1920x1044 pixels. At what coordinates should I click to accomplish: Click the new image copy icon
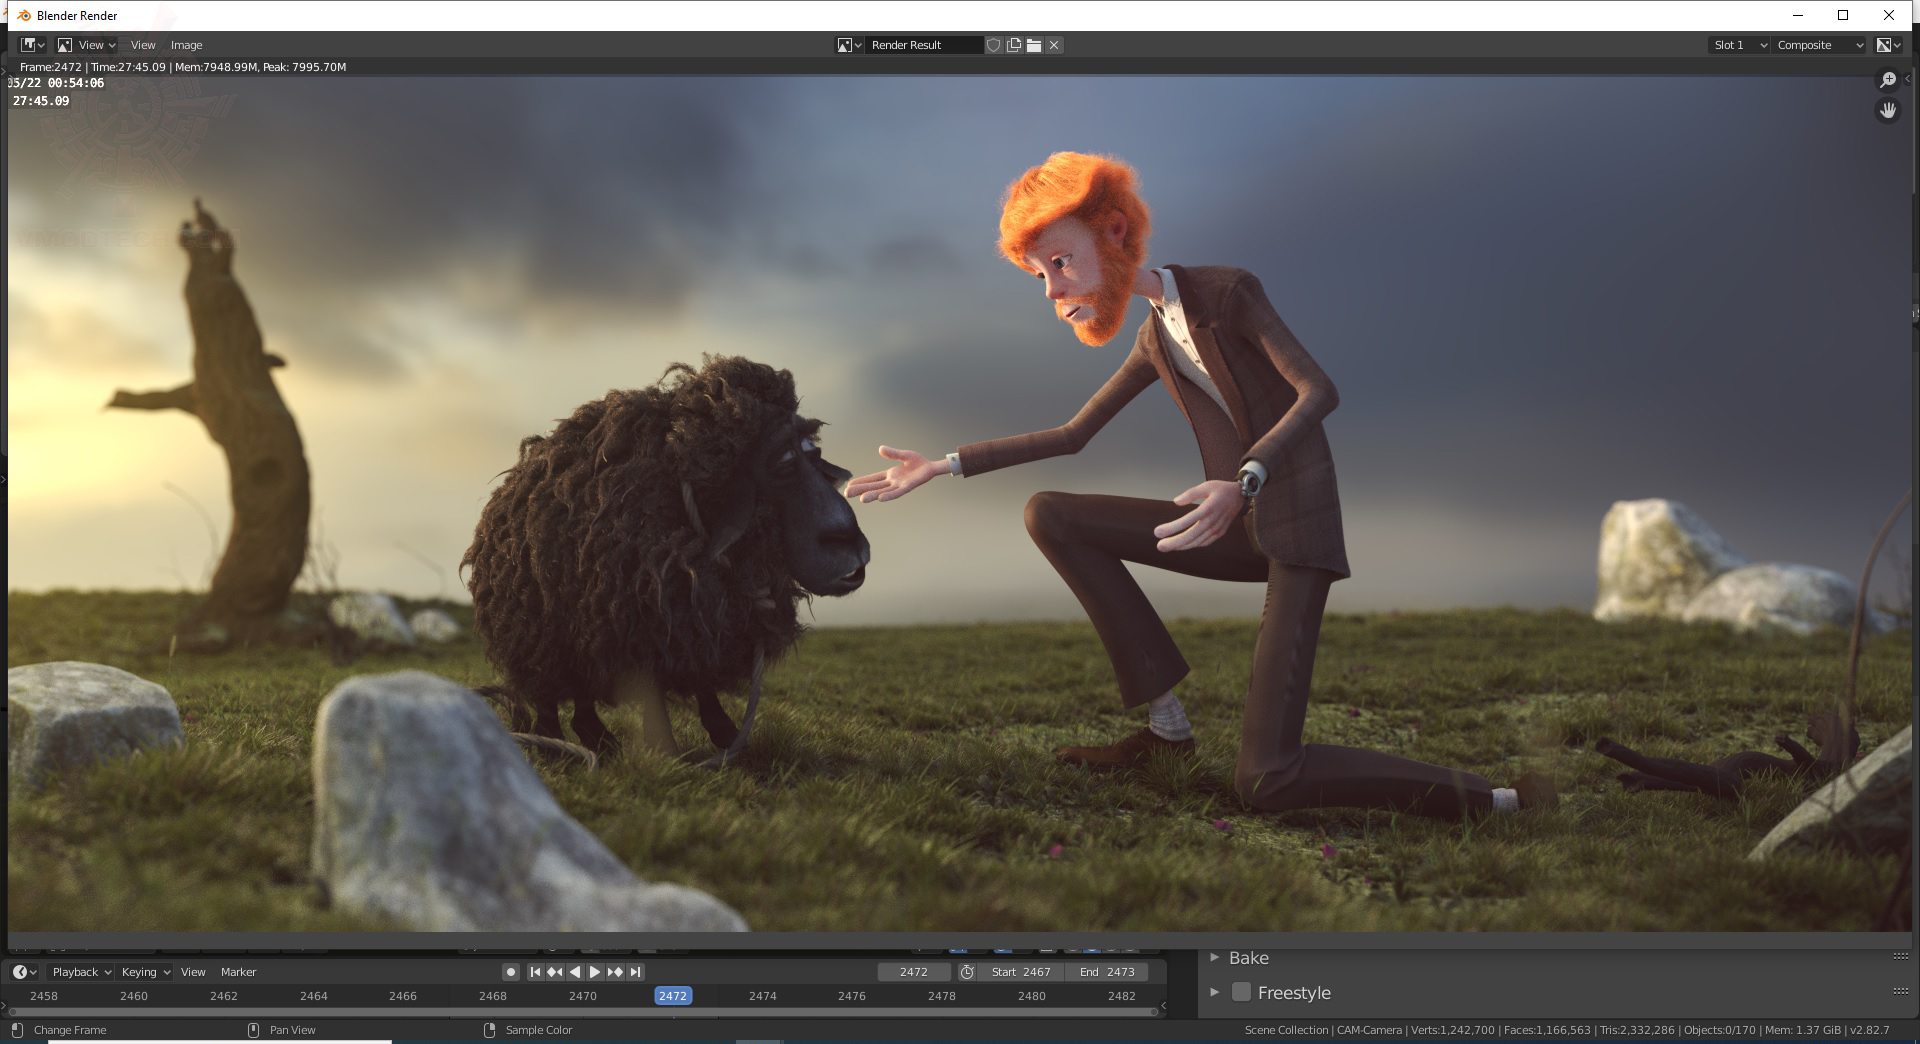[x=1014, y=45]
